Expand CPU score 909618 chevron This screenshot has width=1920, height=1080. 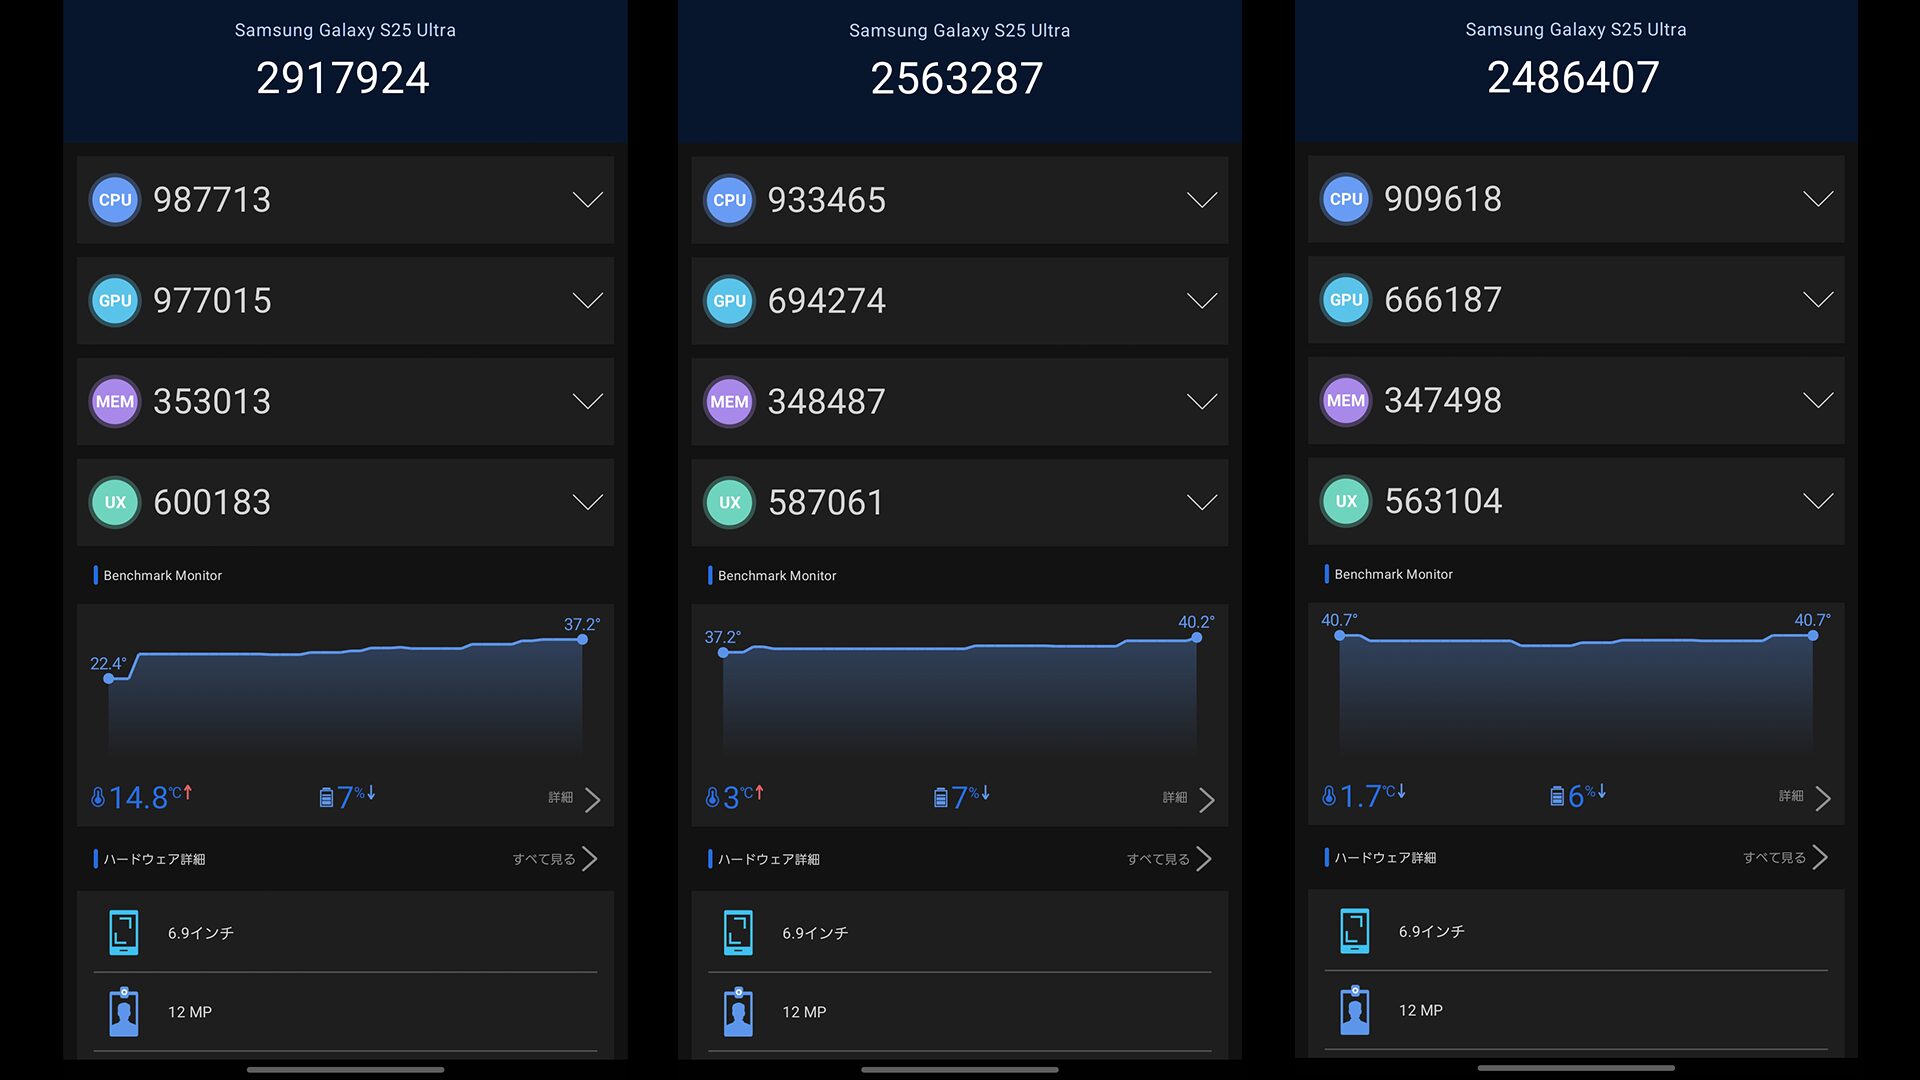[1817, 199]
